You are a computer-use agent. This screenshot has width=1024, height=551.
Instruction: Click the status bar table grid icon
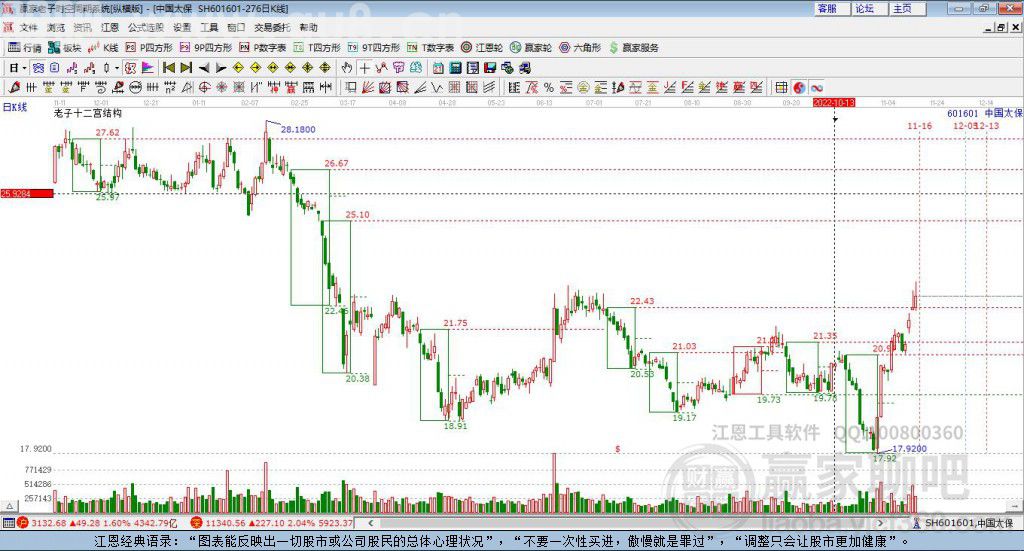click(8, 523)
